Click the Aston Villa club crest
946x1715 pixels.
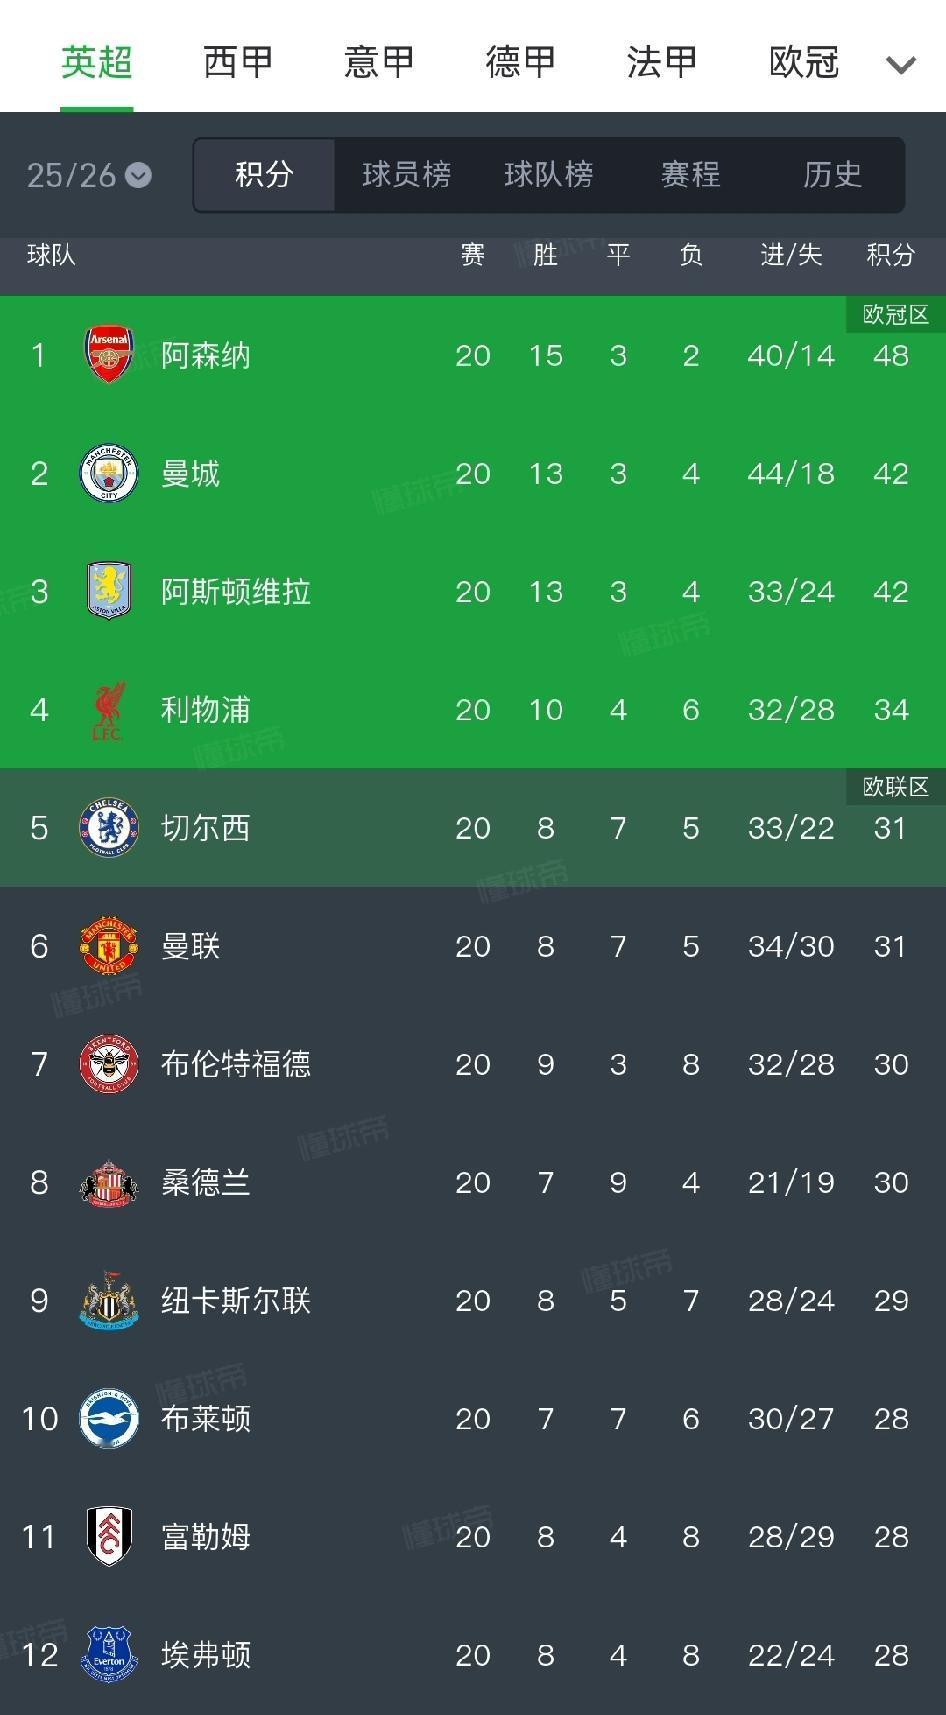108,591
